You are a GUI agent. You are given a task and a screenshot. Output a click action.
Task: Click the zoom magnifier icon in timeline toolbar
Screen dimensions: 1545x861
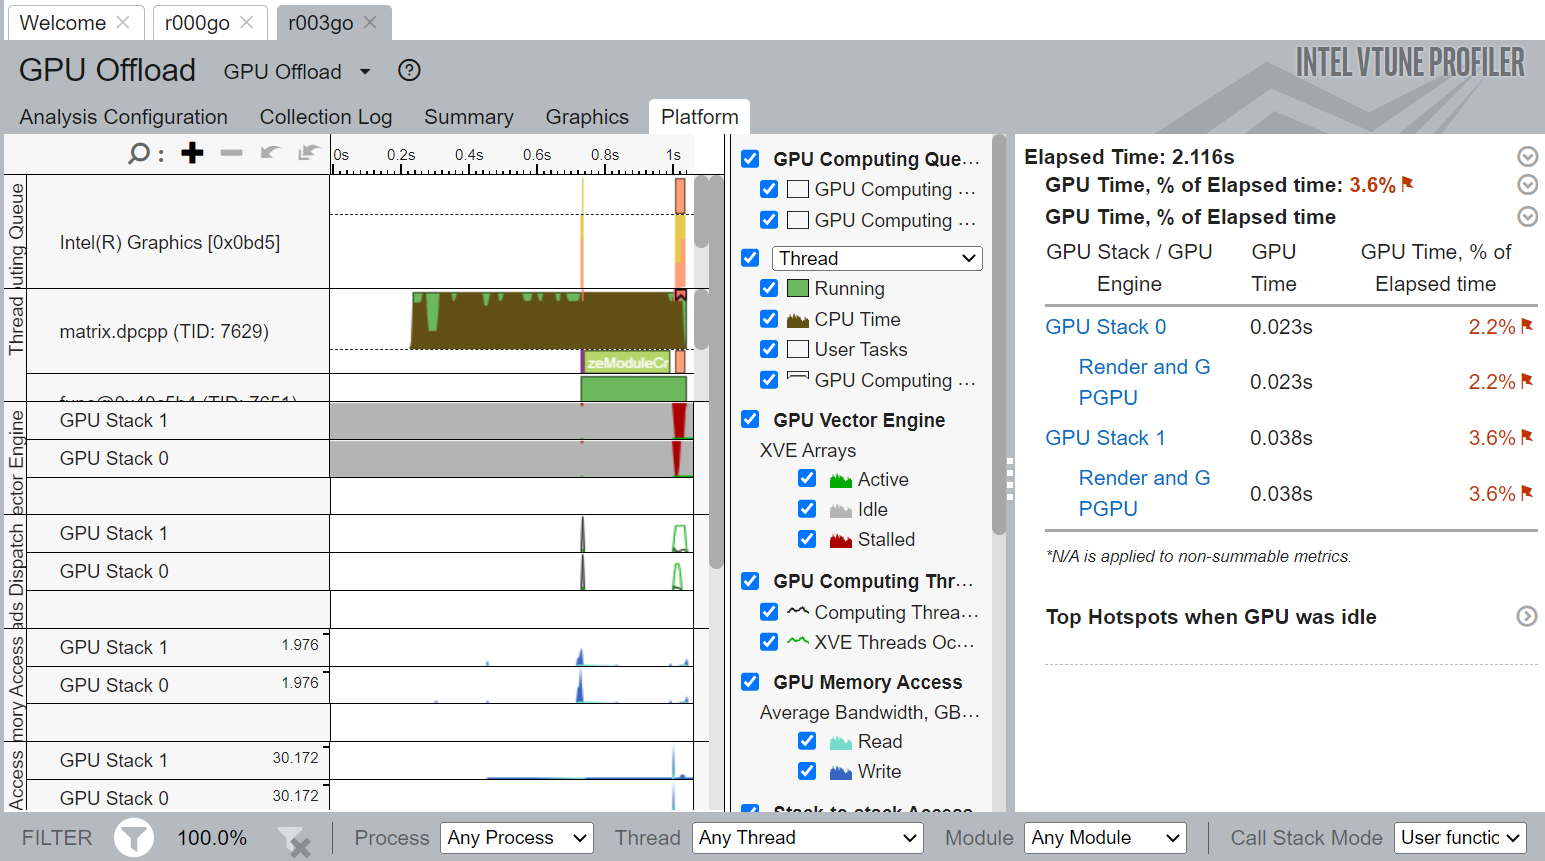click(x=139, y=153)
